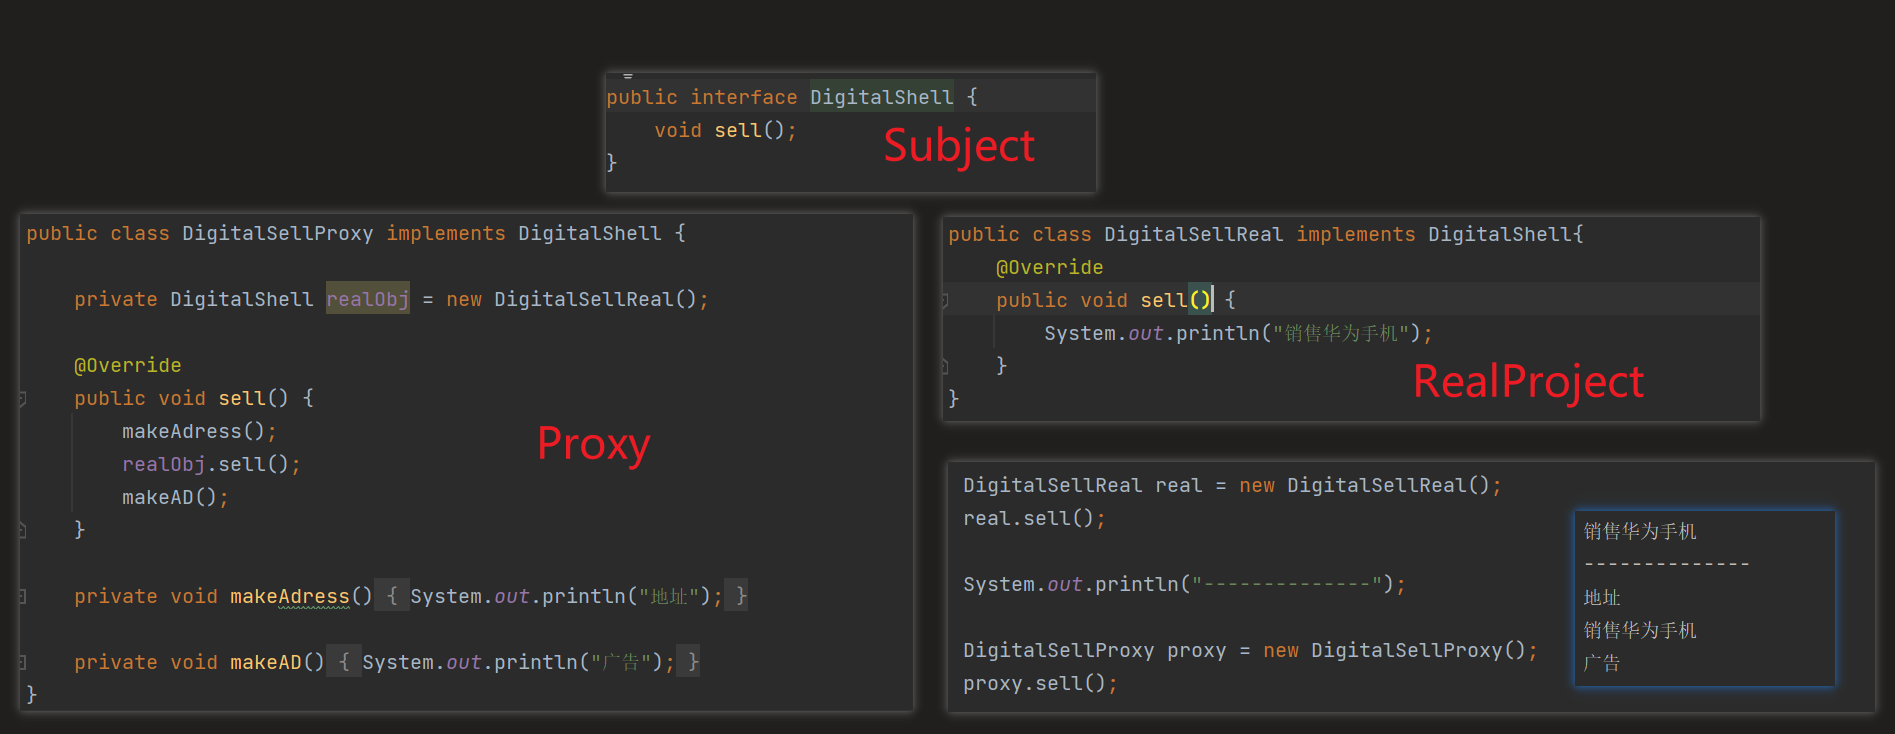Click the underlined makeAdress method name declaration
This screenshot has width=1895, height=734.
click(290, 596)
